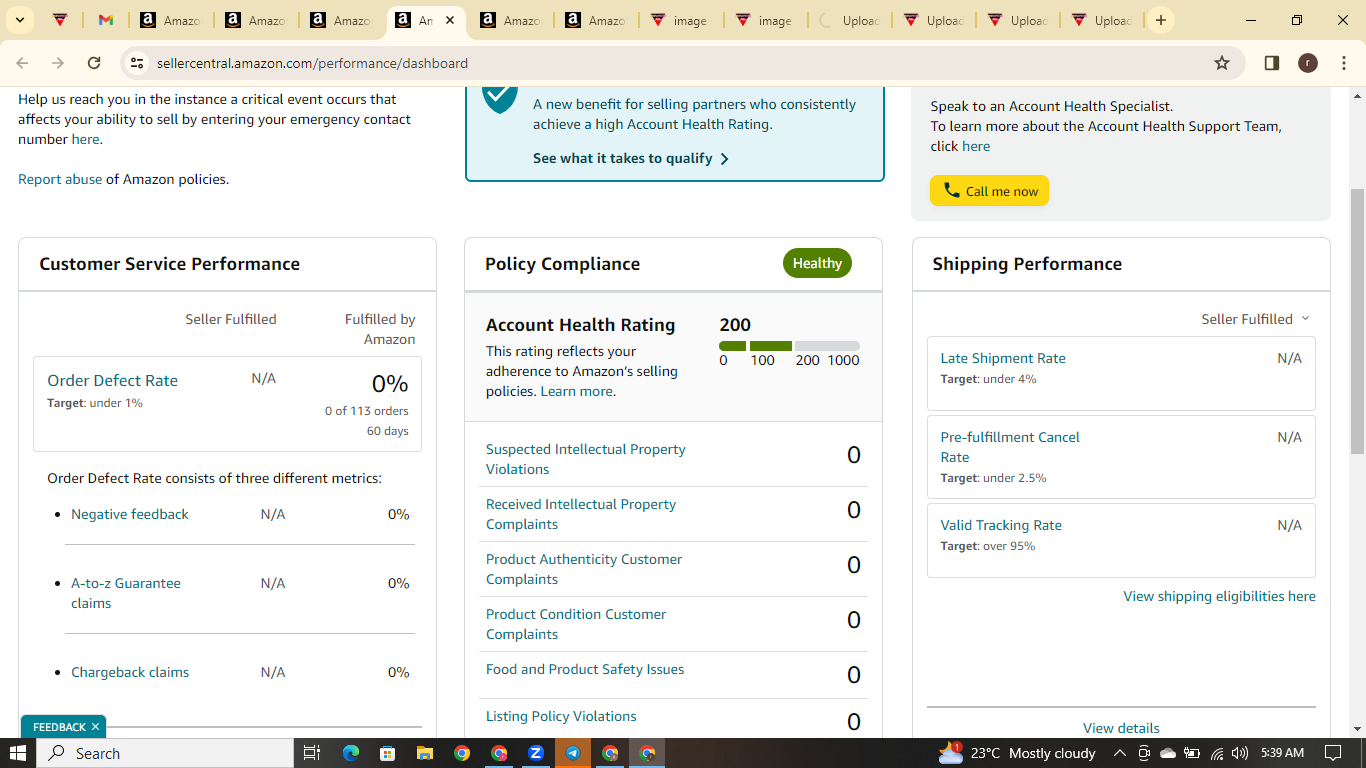Open the Wi-Fi network tray icon
The height and width of the screenshot is (768, 1366).
1217,753
